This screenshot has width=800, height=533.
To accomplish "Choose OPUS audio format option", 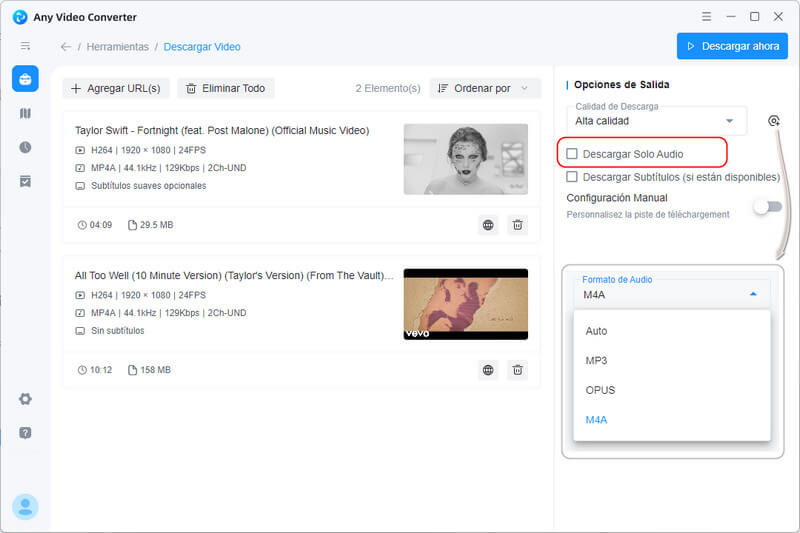I will pyautogui.click(x=672, y=390).
